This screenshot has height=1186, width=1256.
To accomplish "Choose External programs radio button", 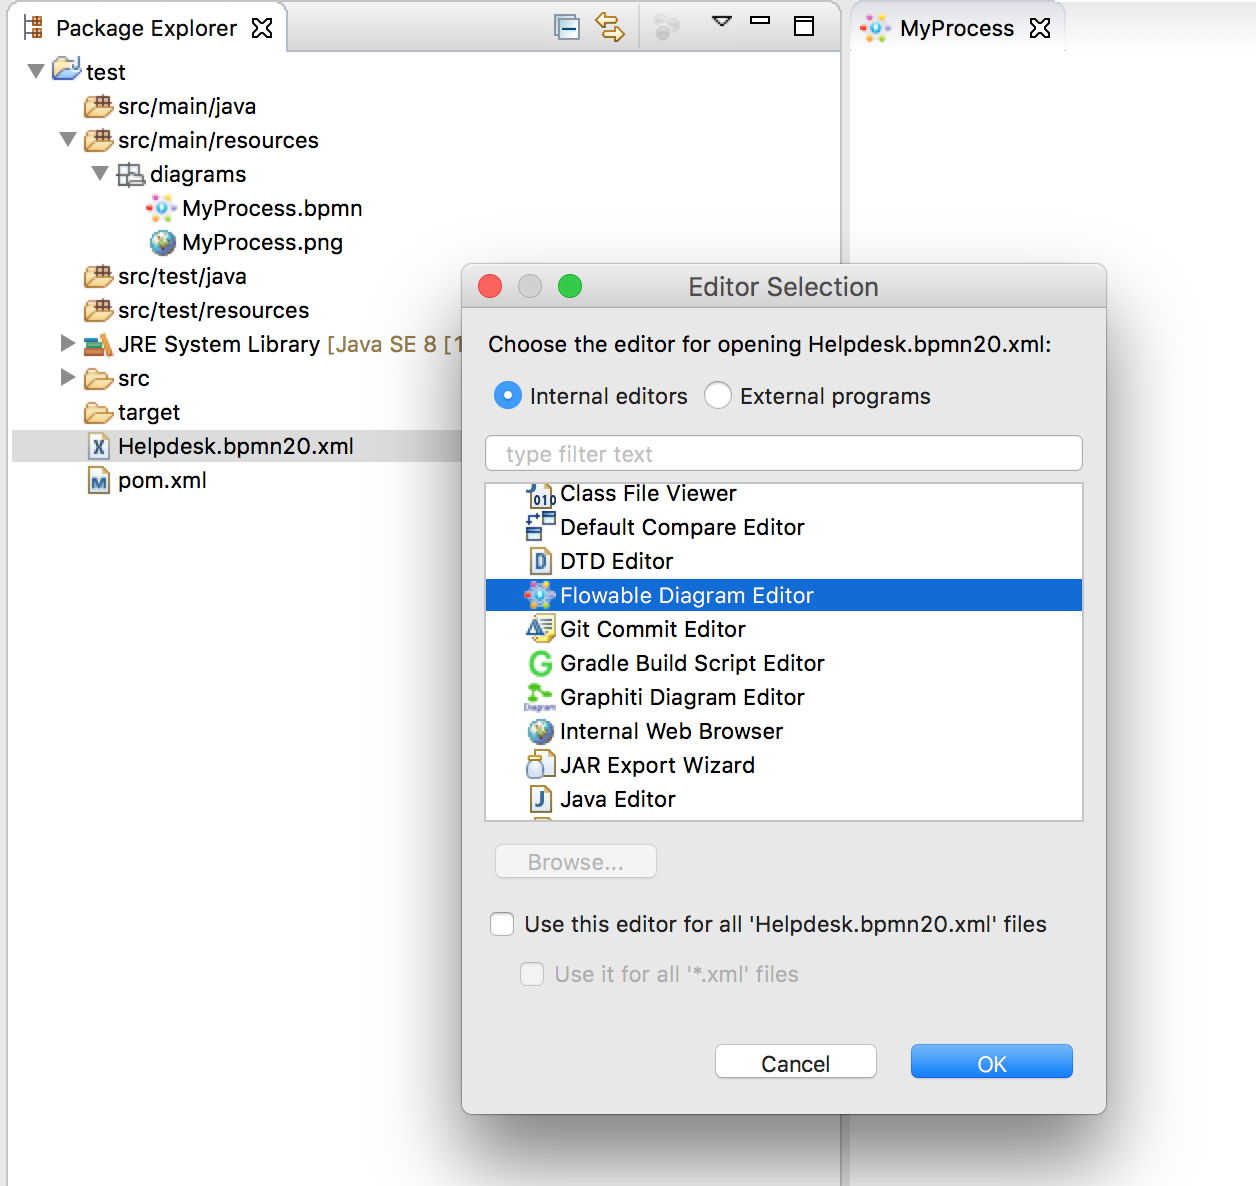I will [718, 396].
